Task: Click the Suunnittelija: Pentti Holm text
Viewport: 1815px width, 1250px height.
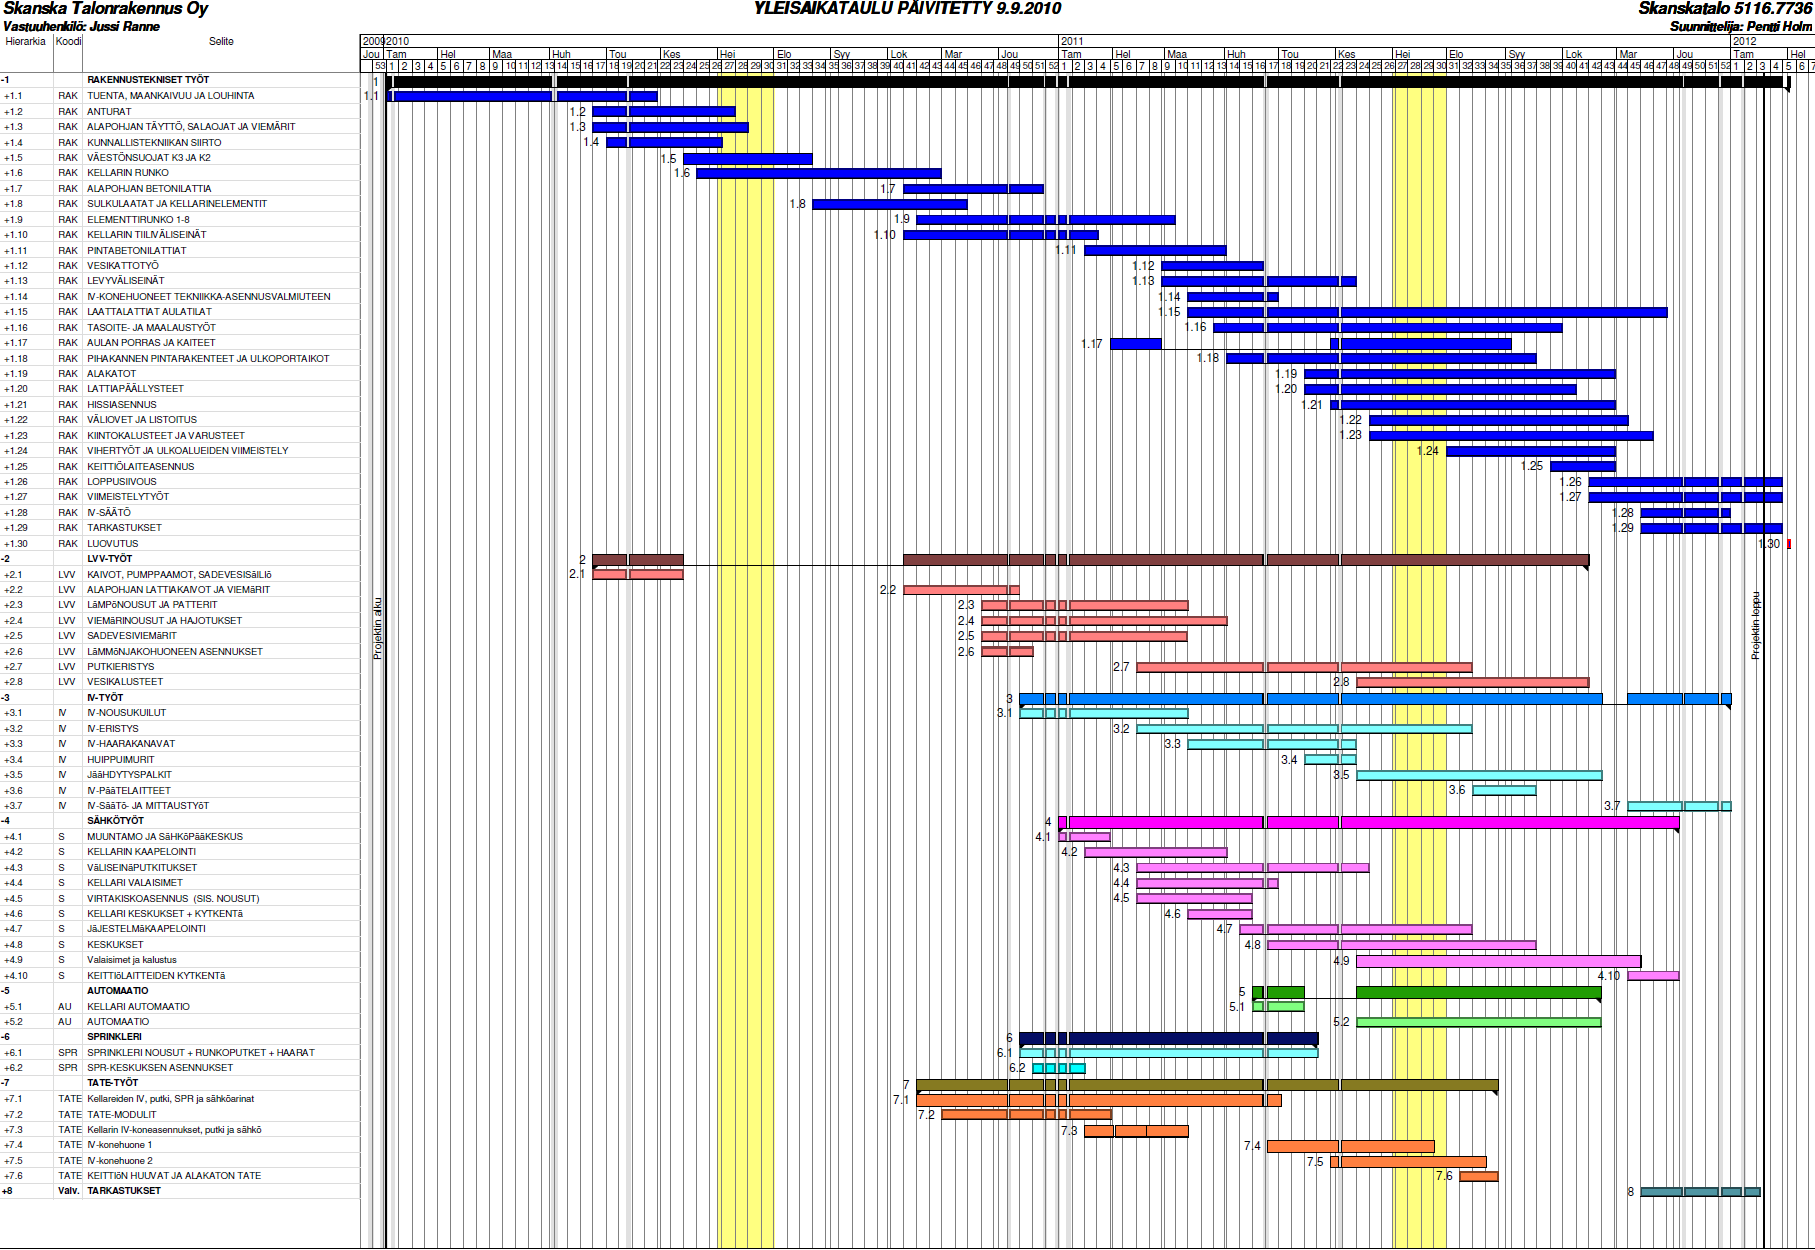Action: [1741, 27]
